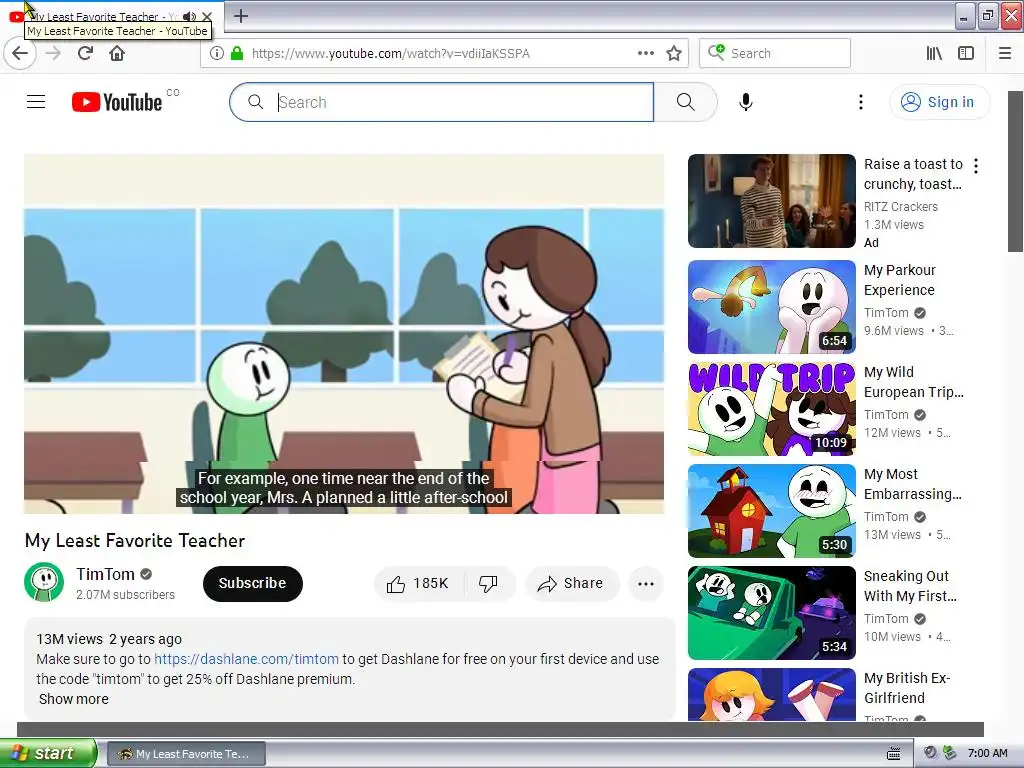This screenshot has width=1024, height=768.
Task: Open Sneaking Out With My First thumbnail
Action: coord(771,613)
